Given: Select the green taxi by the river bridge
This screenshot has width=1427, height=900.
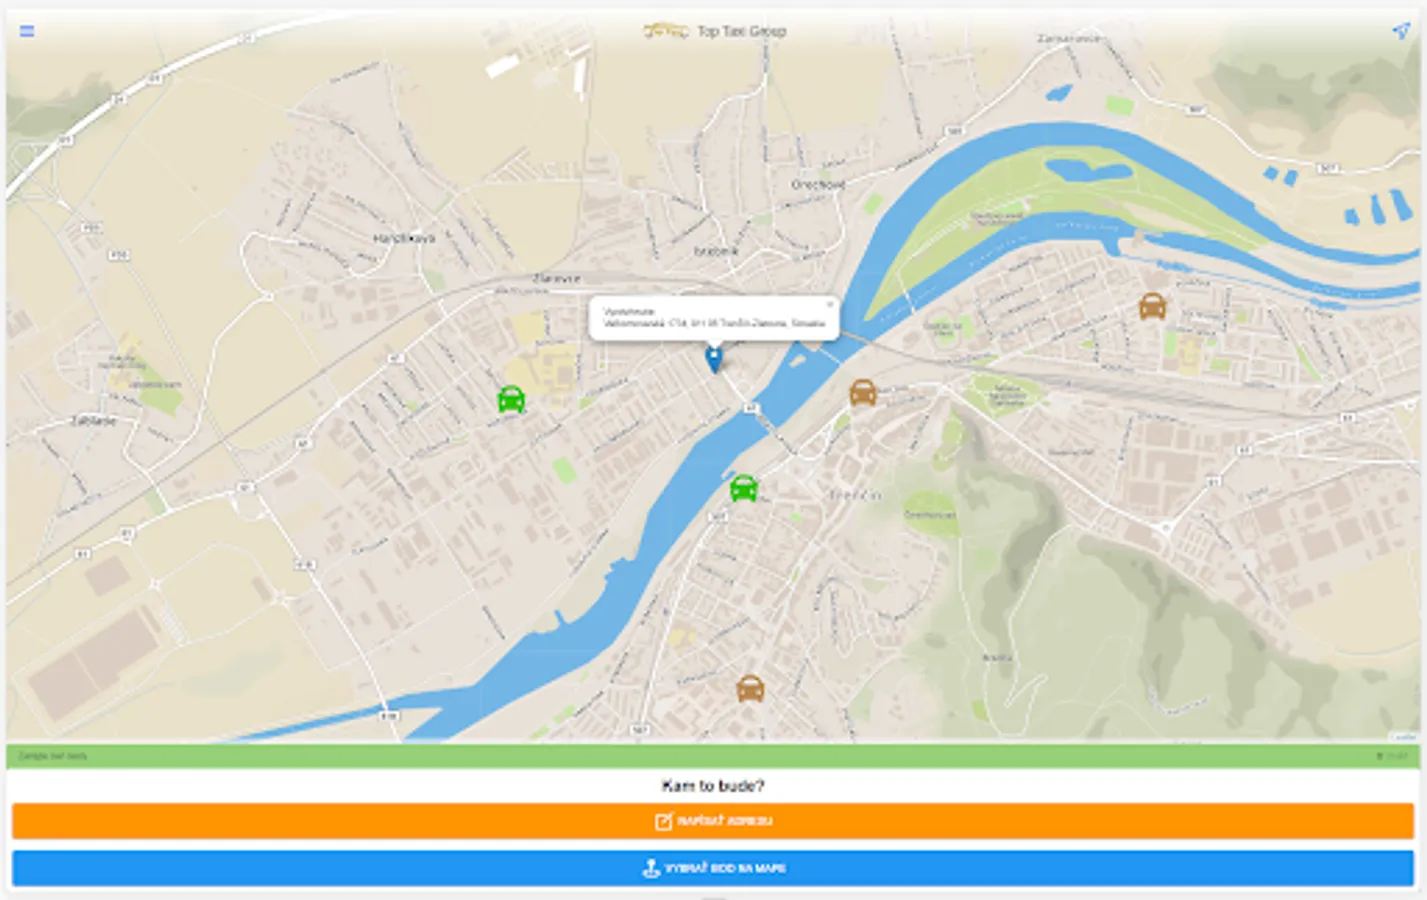Looking at the screenshot, I should [x=743, y=488].
